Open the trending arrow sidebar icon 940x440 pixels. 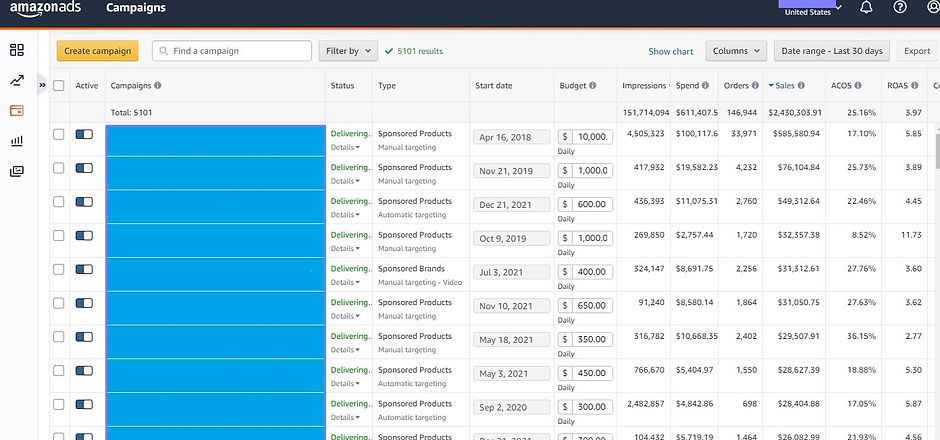[17, 80]
